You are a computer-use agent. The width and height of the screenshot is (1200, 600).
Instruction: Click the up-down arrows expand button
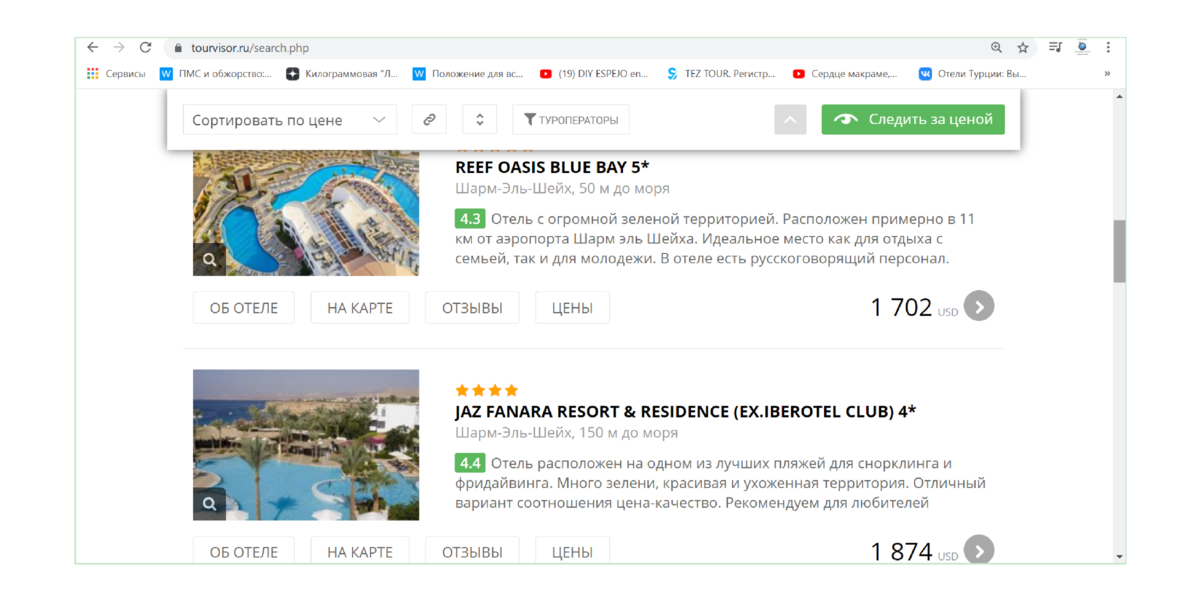pos(480,120)
